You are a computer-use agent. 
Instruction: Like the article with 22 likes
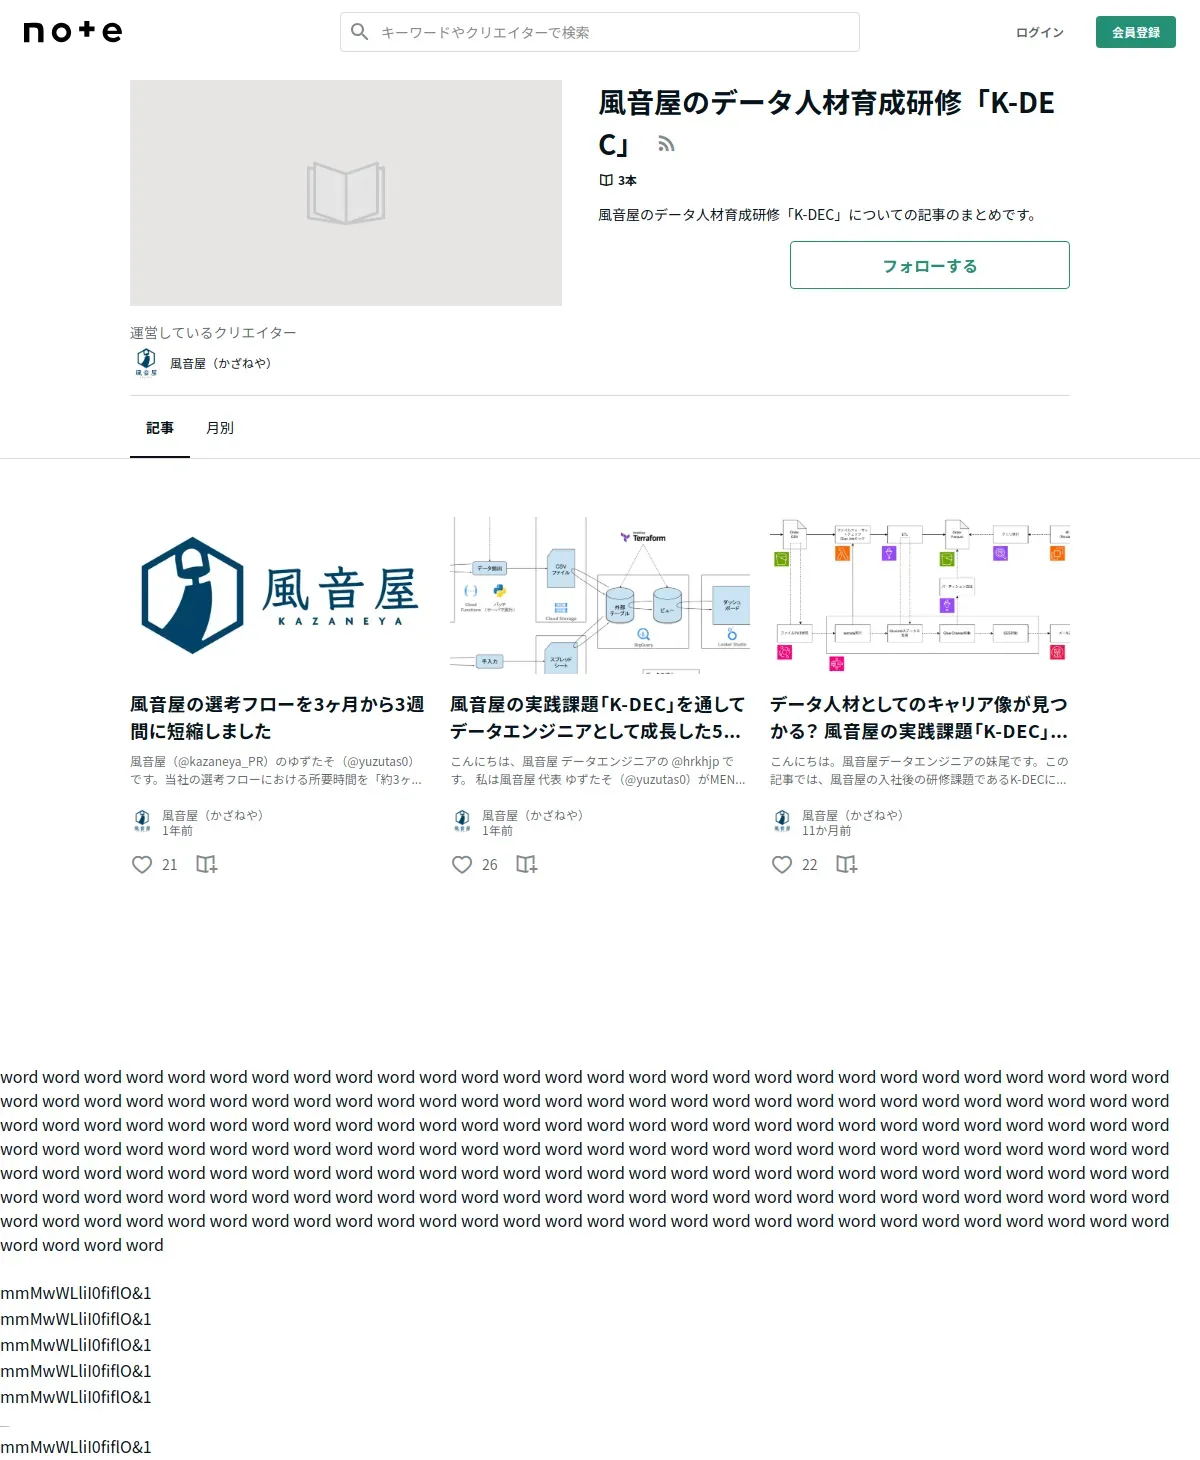(782, 865)
